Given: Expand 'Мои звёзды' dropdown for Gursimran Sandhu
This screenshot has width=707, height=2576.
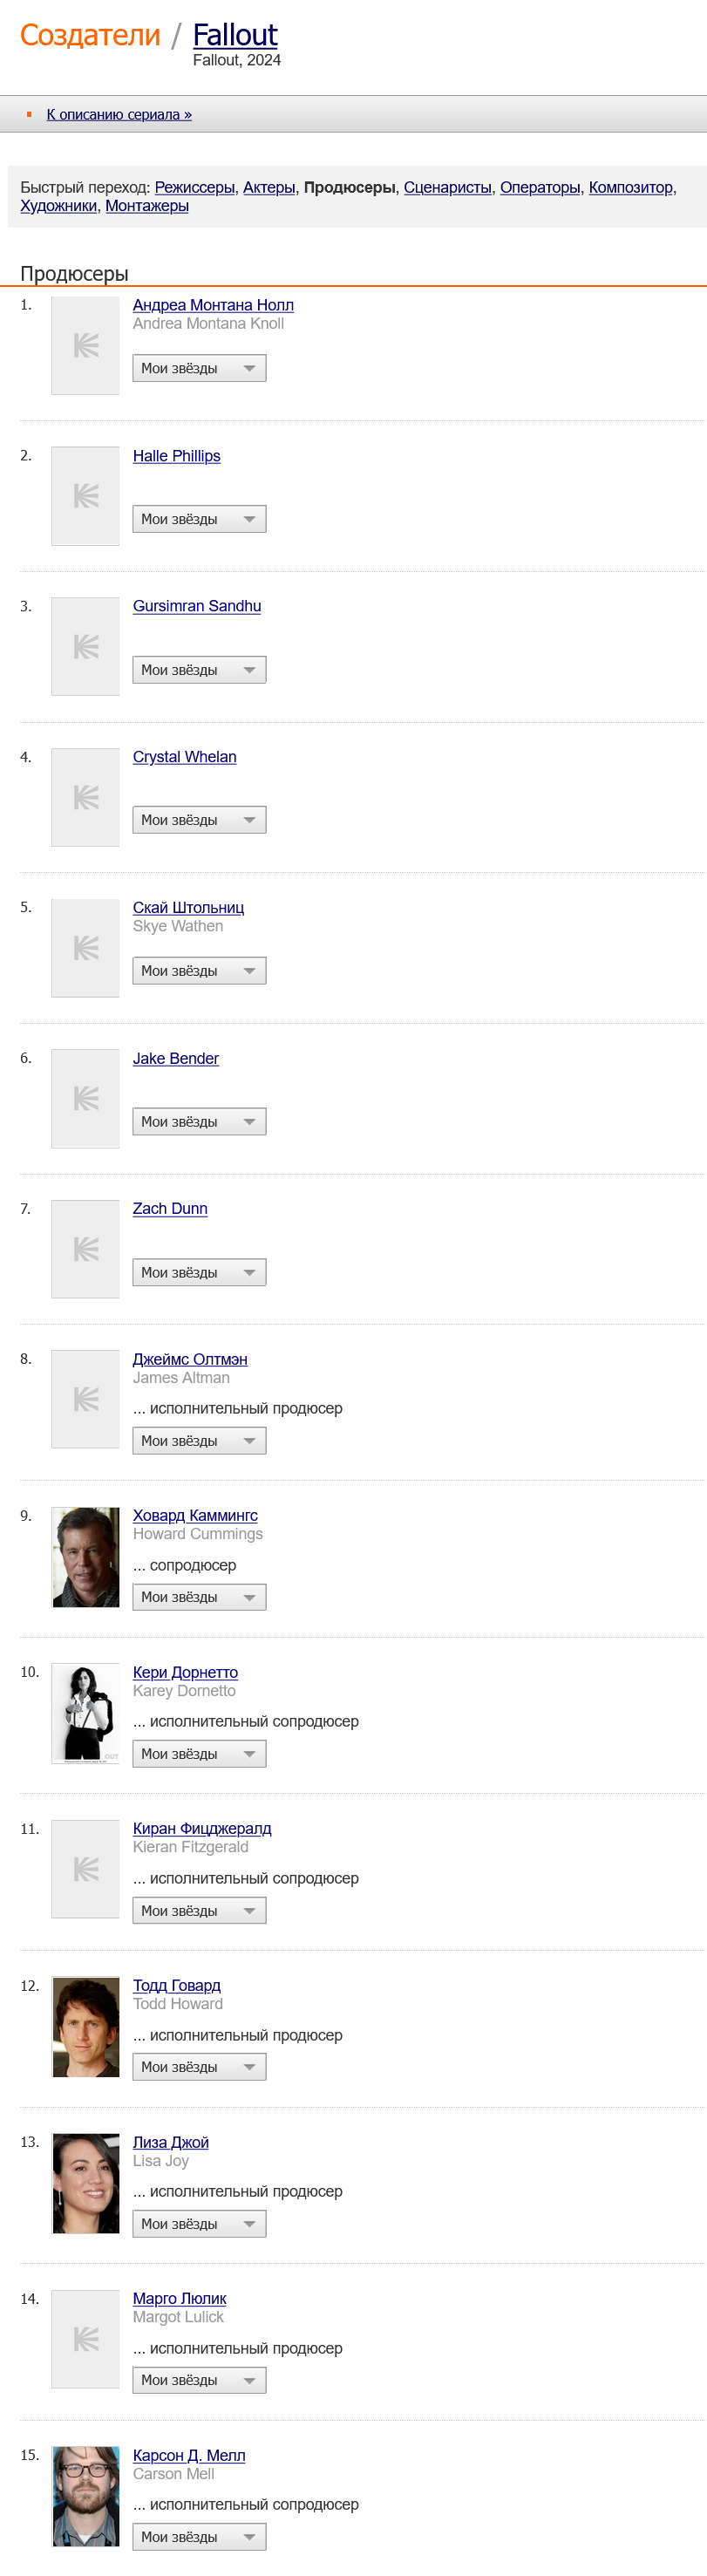Looking at the screenshot, I should point(199,670).
